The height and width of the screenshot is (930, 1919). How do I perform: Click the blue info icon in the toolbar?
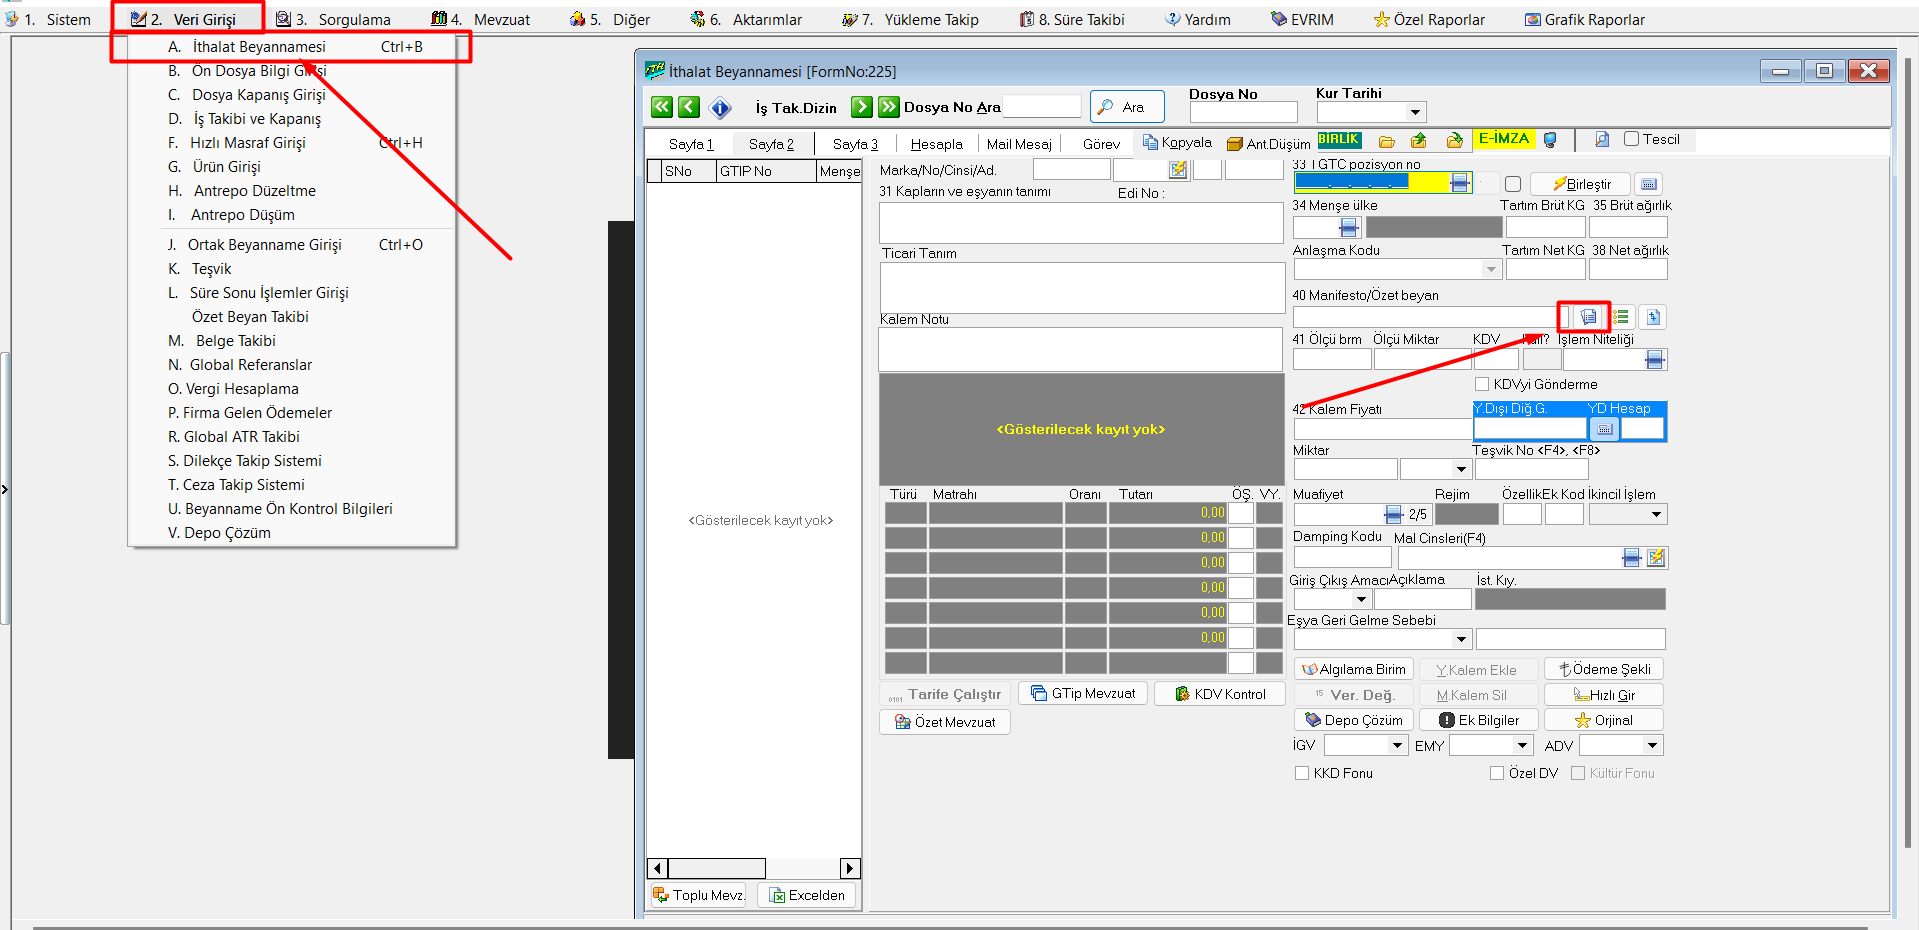(720, 108)
